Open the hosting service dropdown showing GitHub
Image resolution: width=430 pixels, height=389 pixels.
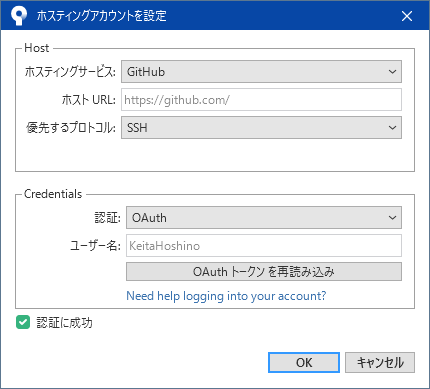click(261, 71)
